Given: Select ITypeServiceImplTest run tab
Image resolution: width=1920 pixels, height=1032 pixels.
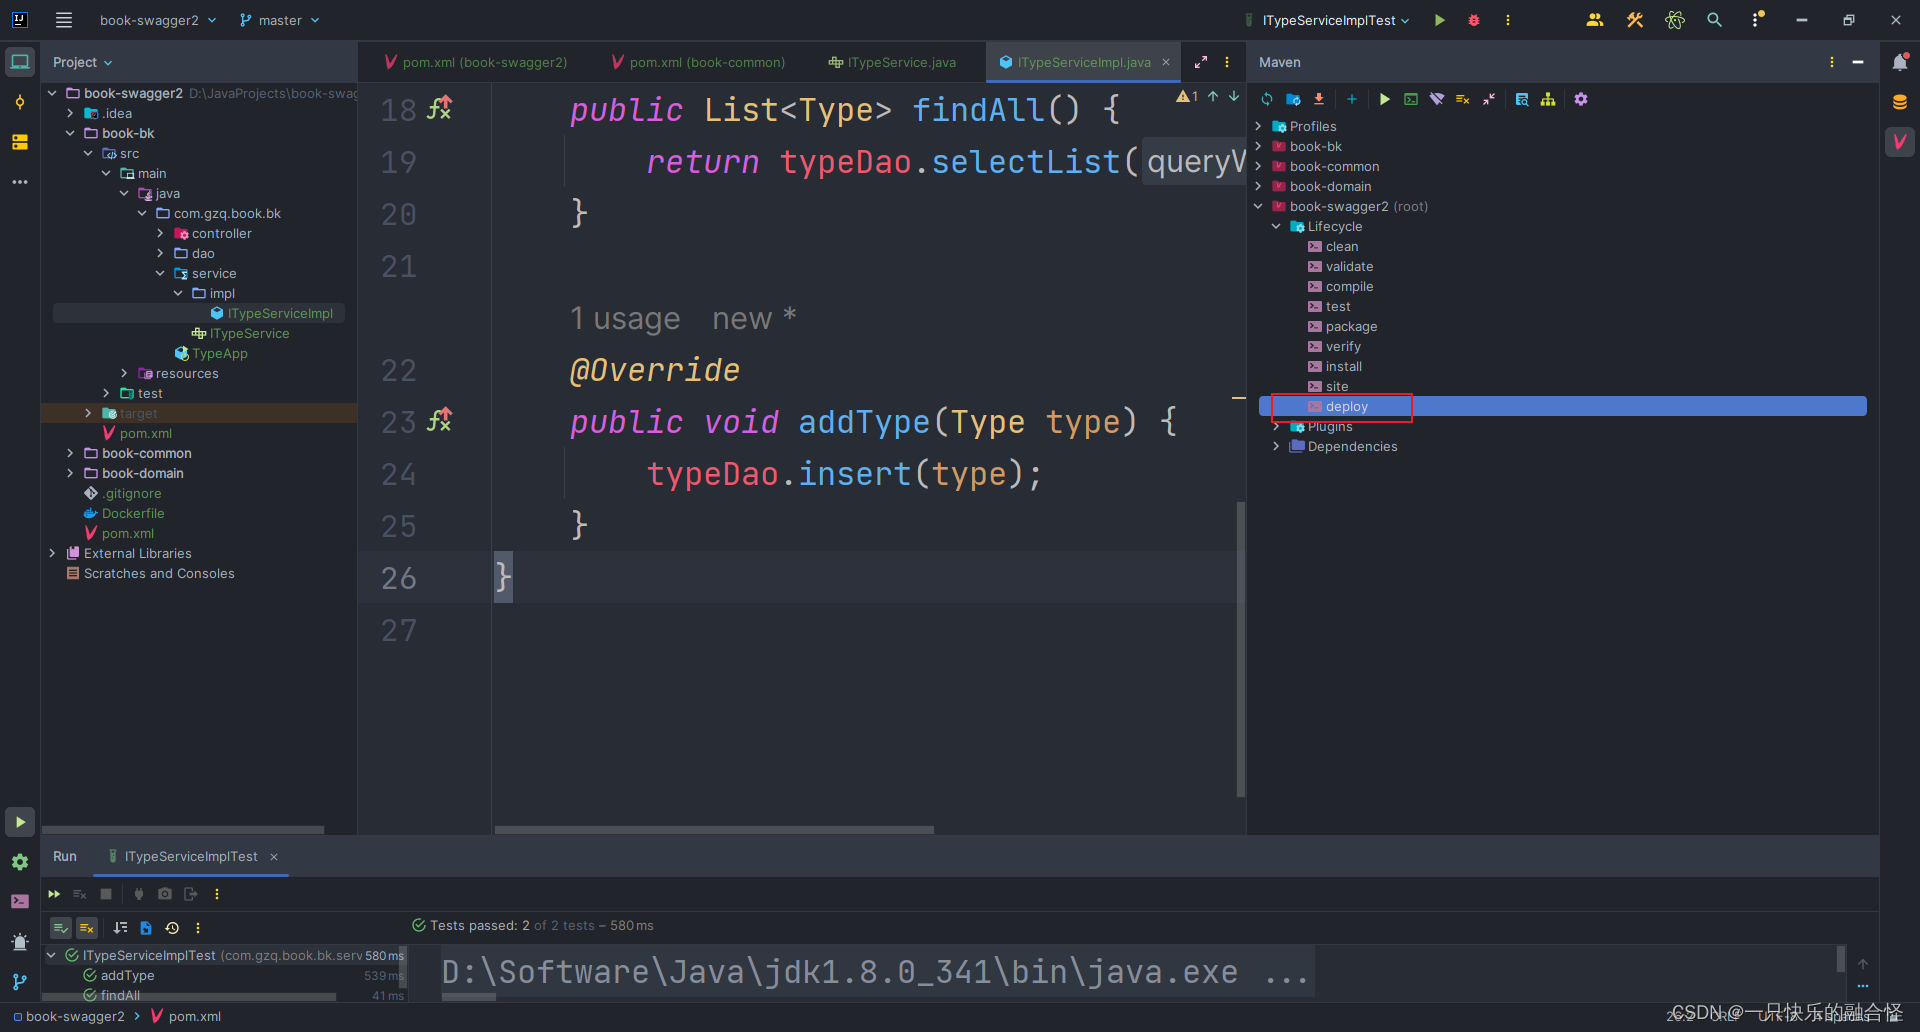Looking at the screenshot, I should [x=190, y=857].
